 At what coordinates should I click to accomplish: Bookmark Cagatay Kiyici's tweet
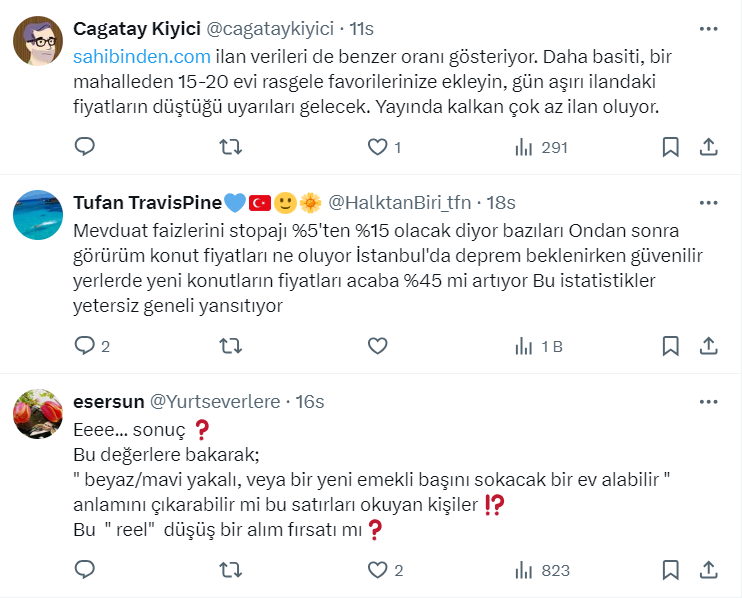(671, 147)
